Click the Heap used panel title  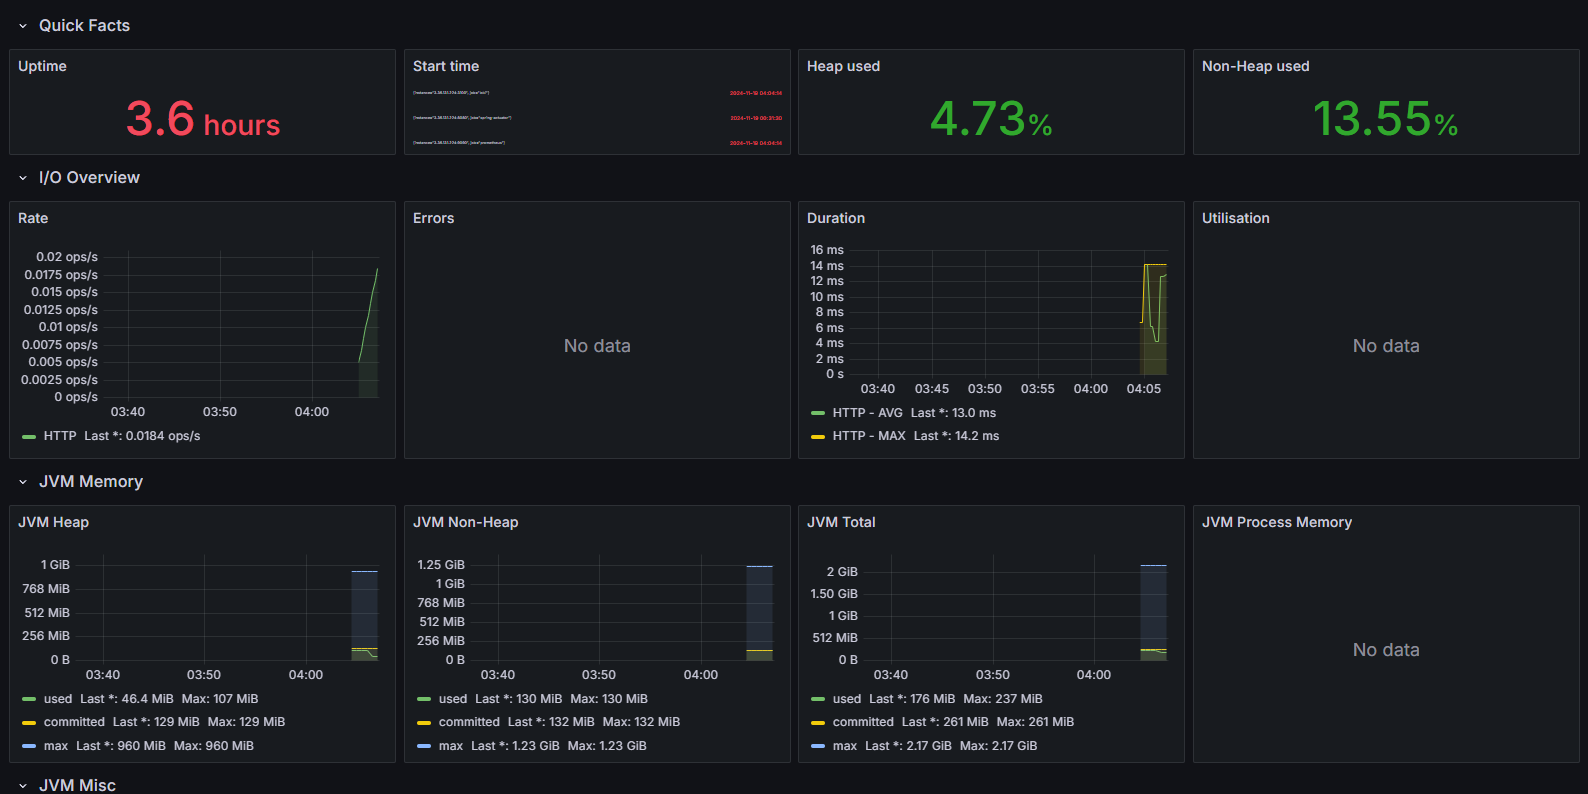(x=843, y=66)
